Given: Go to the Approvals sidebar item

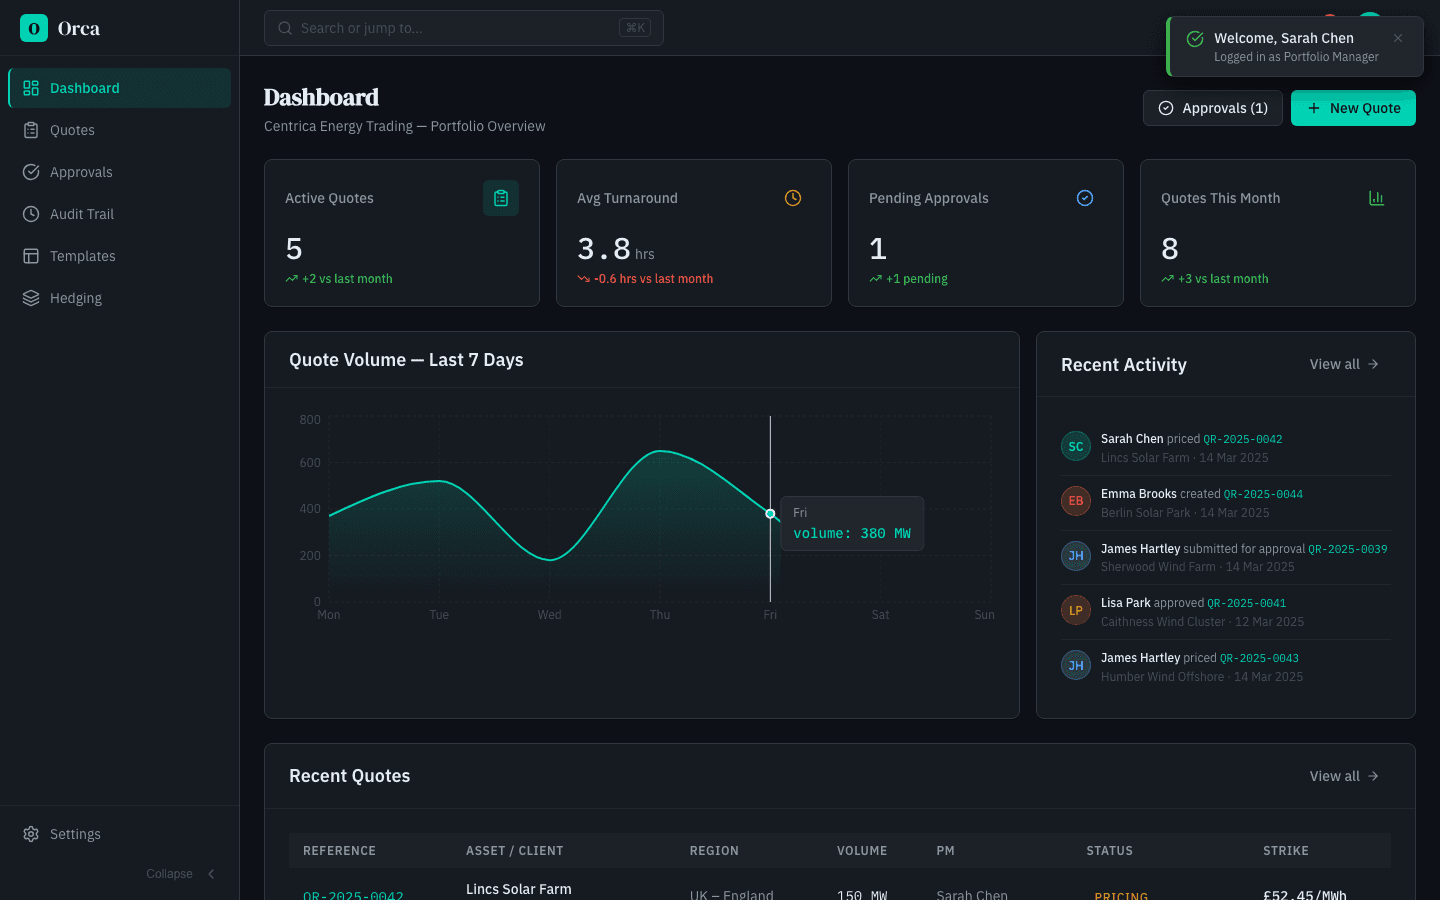Looking at the screenshot, I should point(119,172).
